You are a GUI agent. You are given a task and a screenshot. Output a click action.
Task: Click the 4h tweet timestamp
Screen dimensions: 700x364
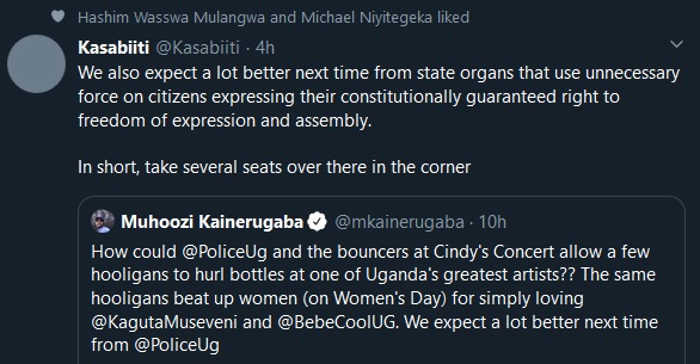(265, 47)
